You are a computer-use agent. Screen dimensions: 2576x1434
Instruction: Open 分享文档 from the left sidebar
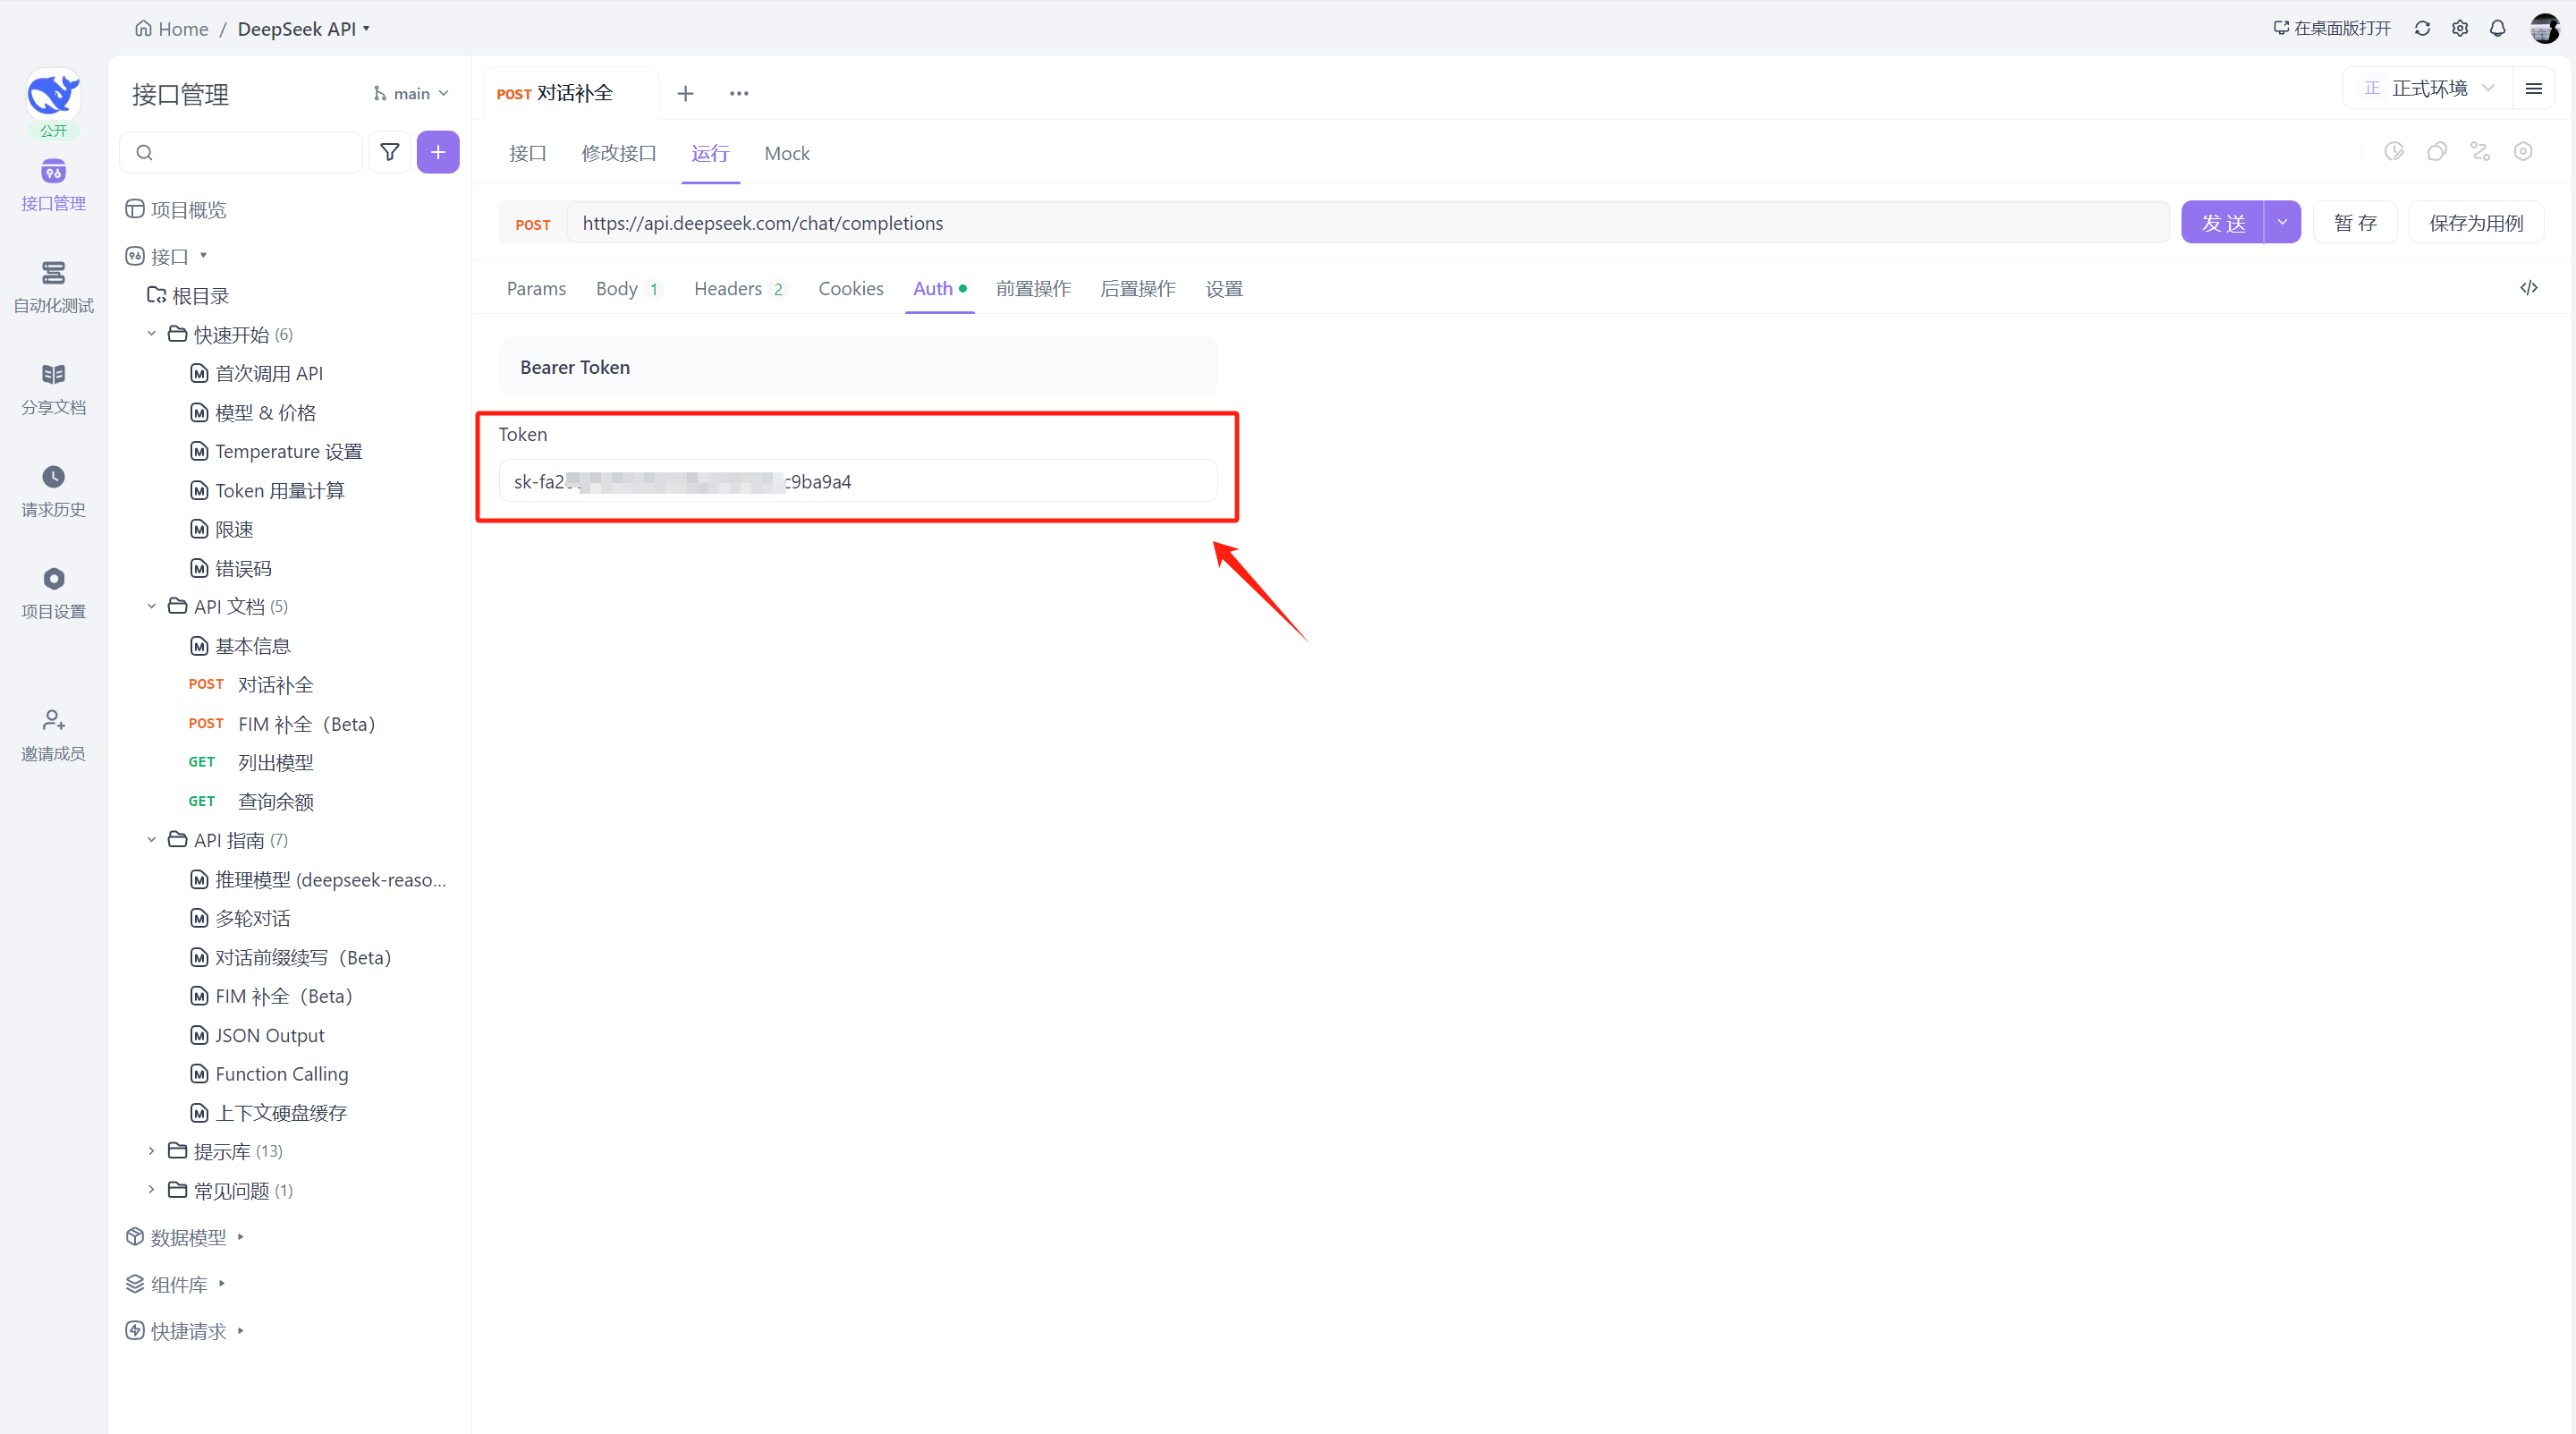(x=53, y=390)
